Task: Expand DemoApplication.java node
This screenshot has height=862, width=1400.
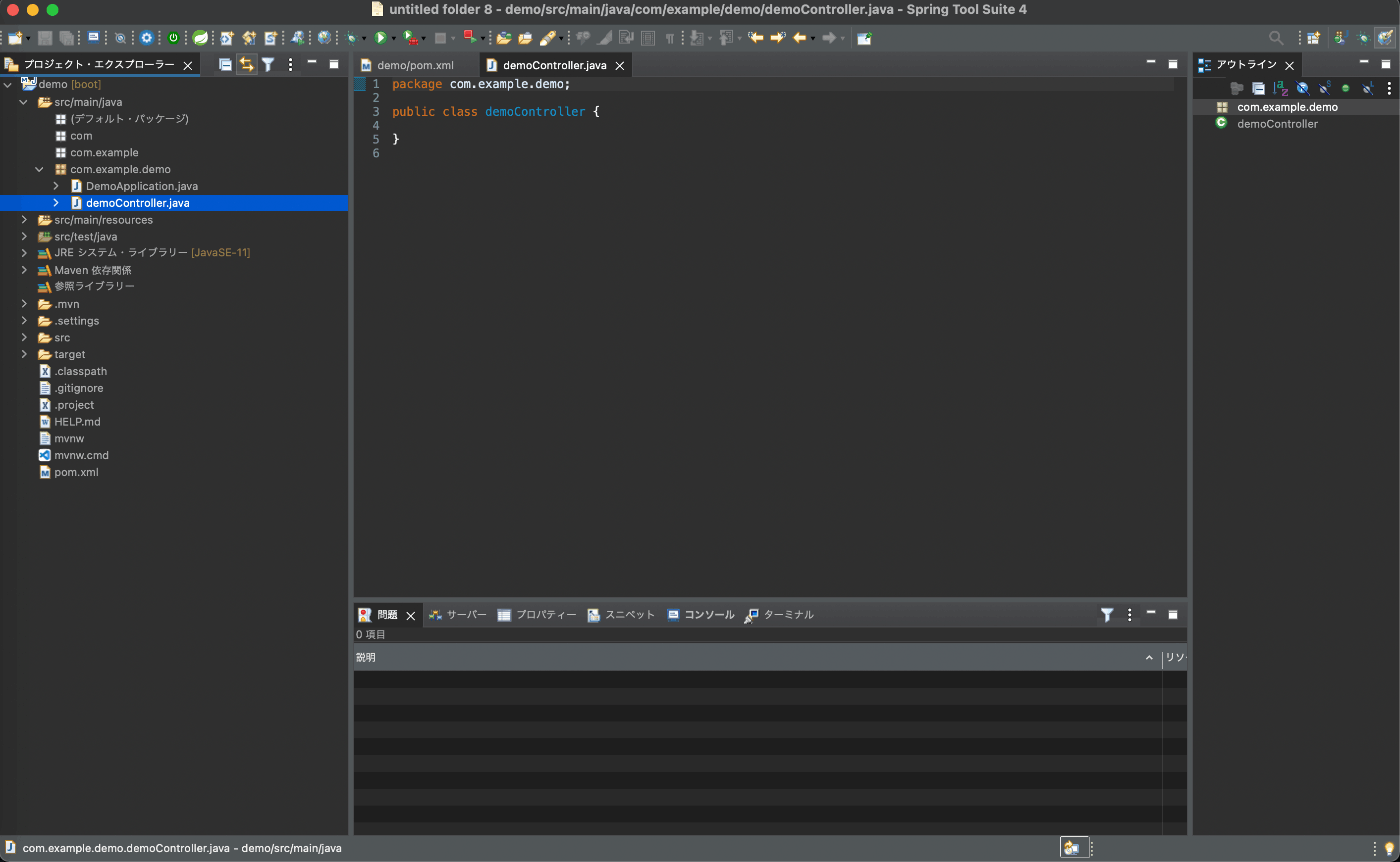Action: [x=56, y=186]
